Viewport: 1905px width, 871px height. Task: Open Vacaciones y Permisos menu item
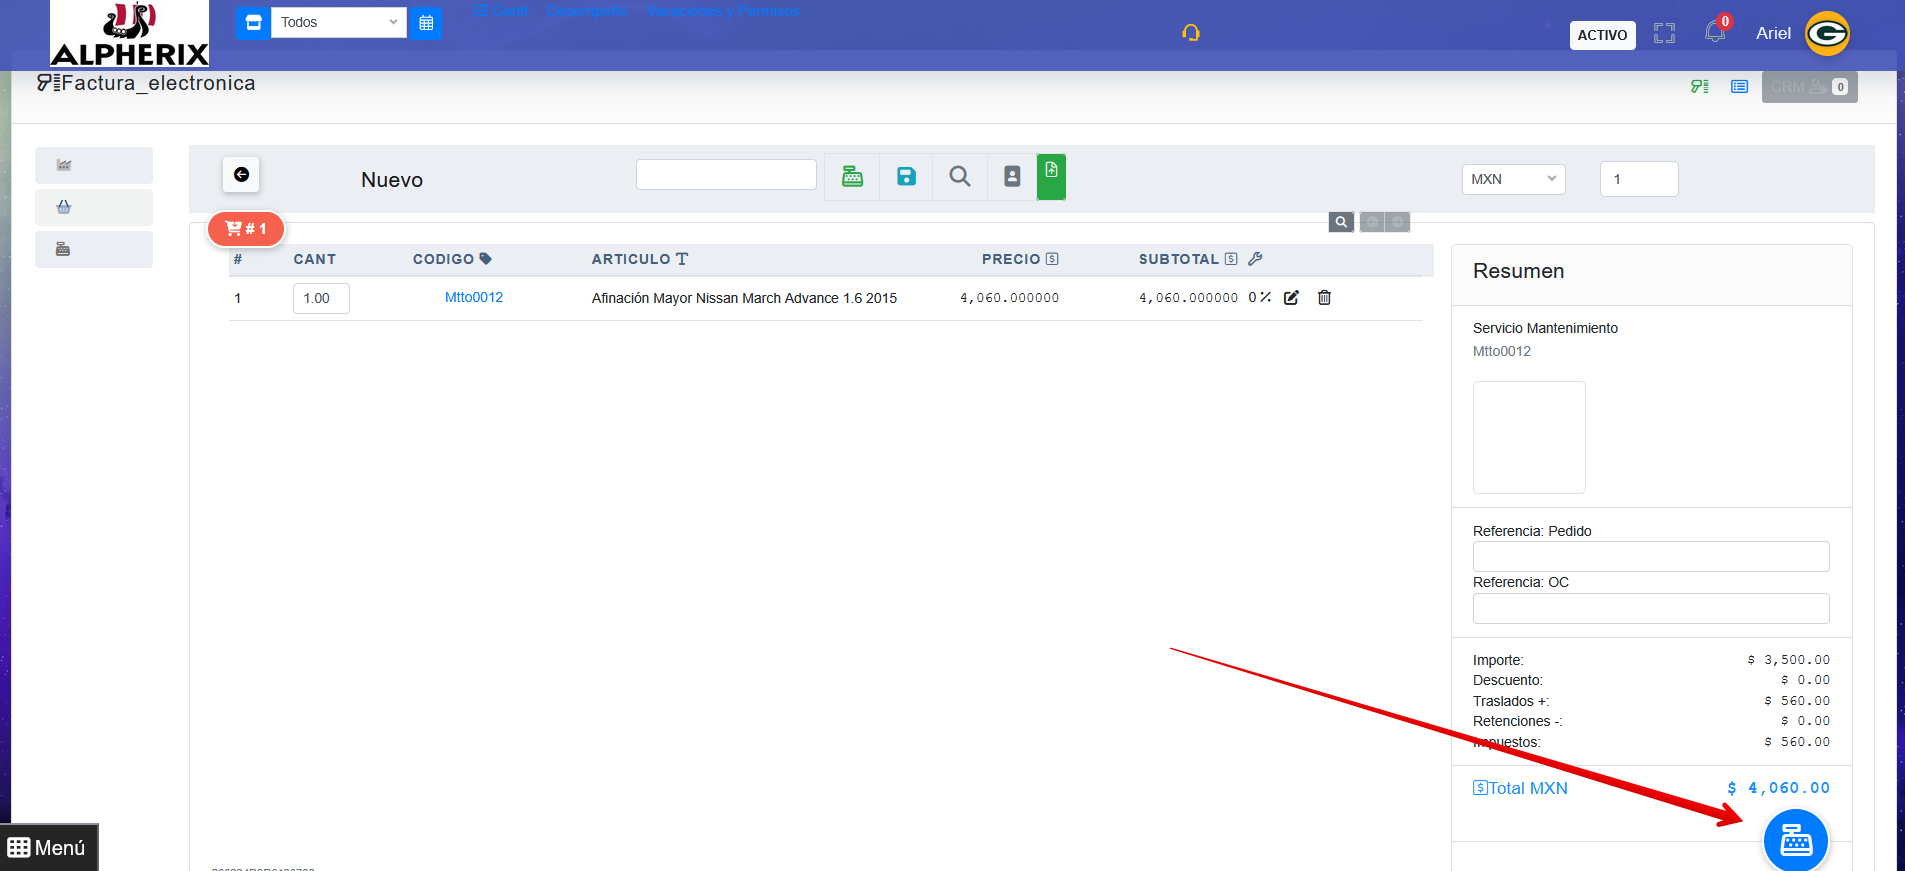coord(723,11)
